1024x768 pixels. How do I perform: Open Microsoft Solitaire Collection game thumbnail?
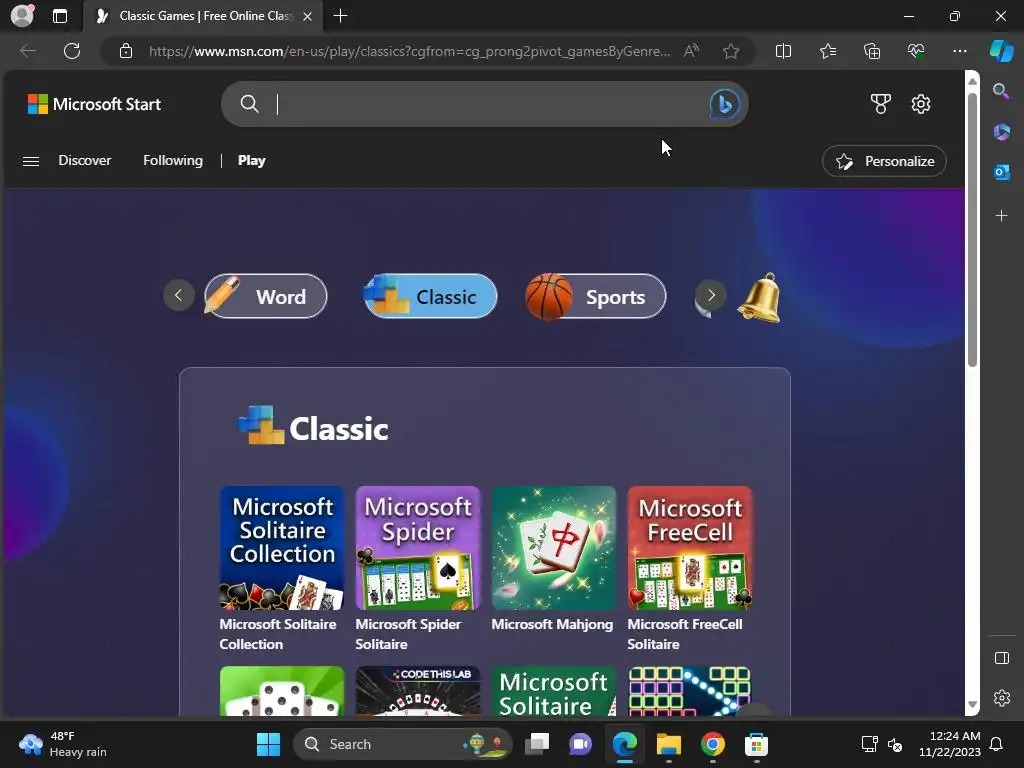pyautogui.click(x=282, y=548)
